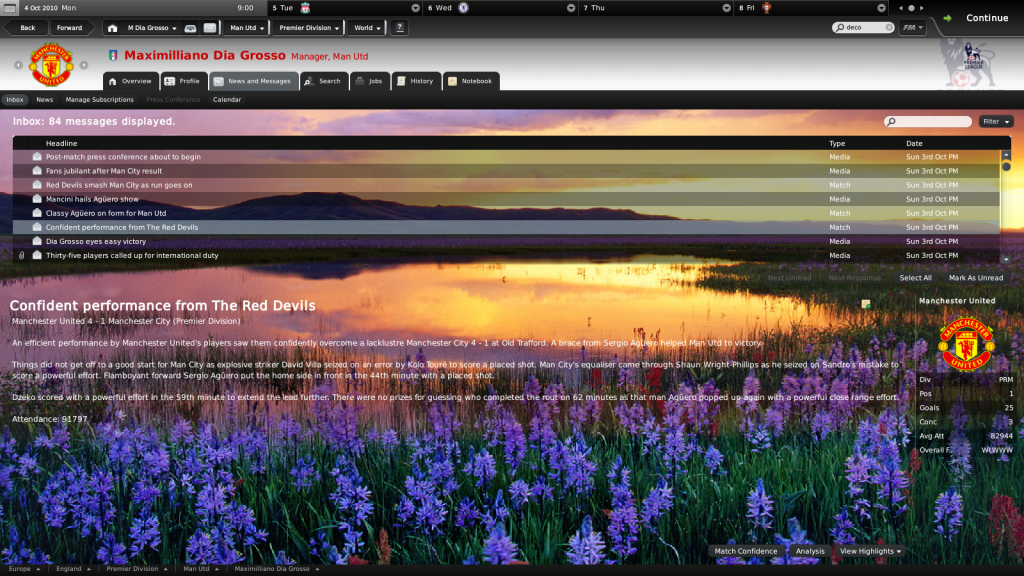Move calendar days forward with the right arrow

(x=921, y=8)
